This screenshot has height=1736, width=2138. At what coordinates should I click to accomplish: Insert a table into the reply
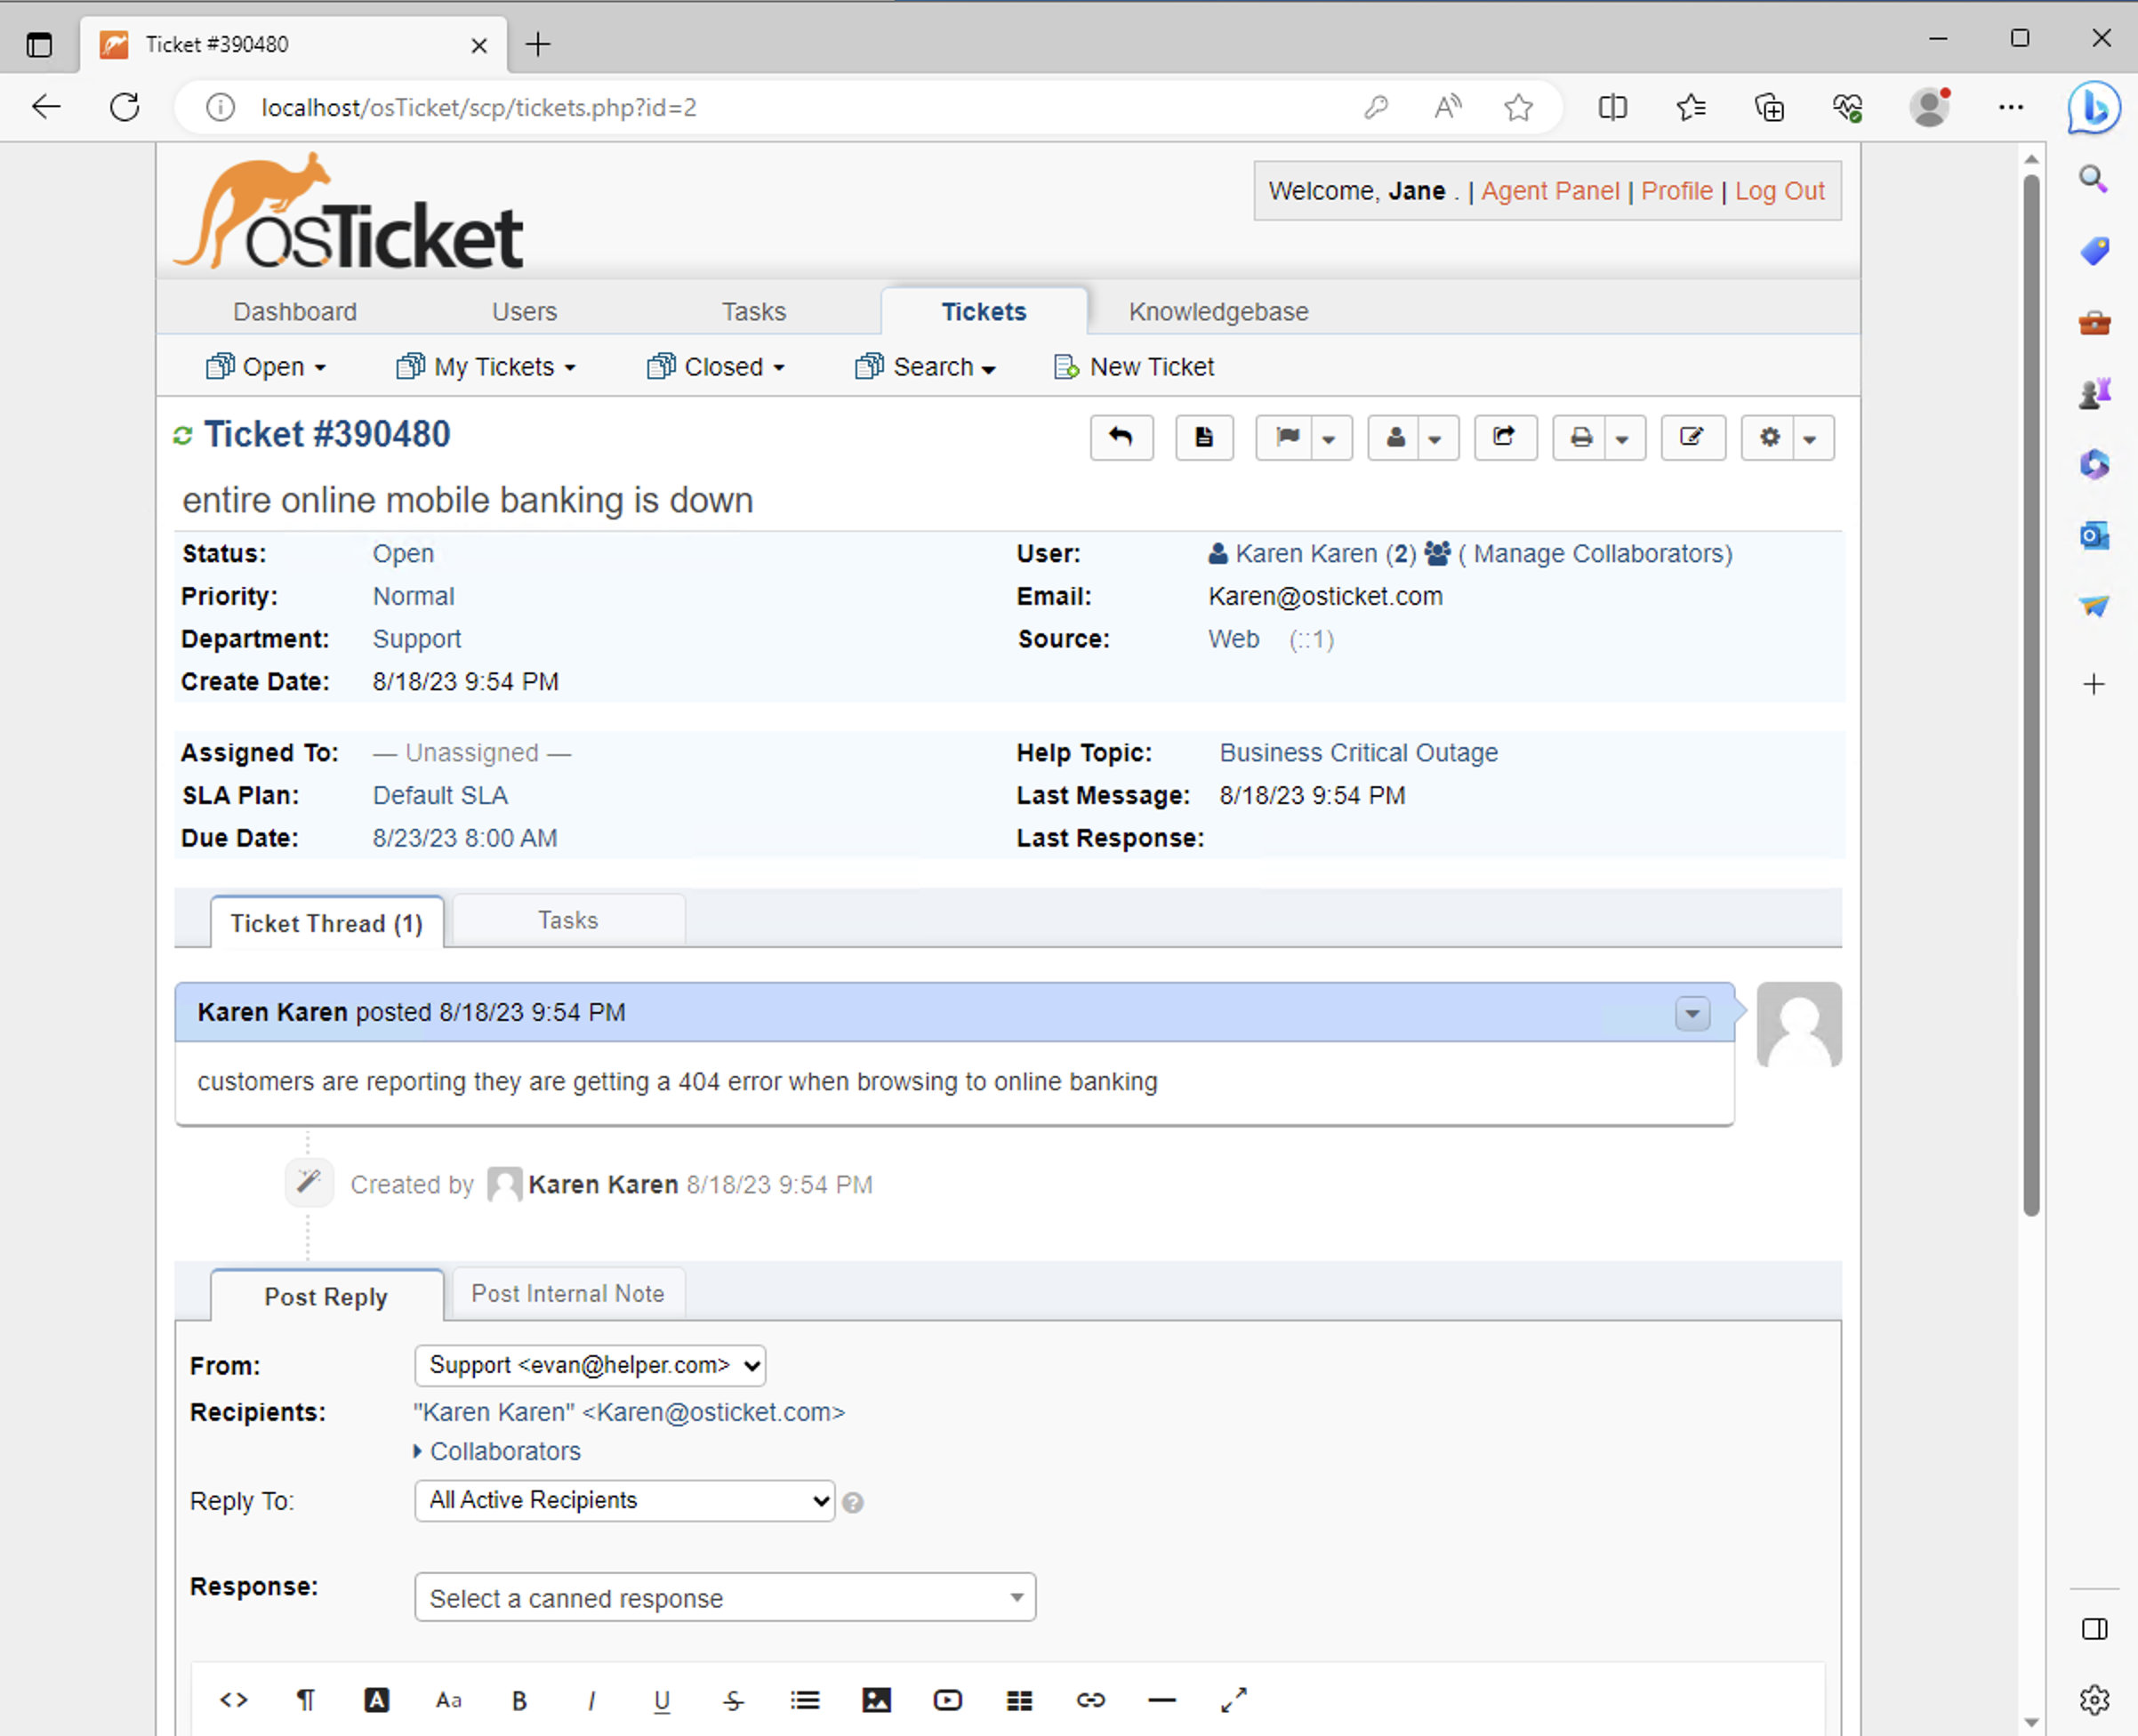(1019, 1699)
